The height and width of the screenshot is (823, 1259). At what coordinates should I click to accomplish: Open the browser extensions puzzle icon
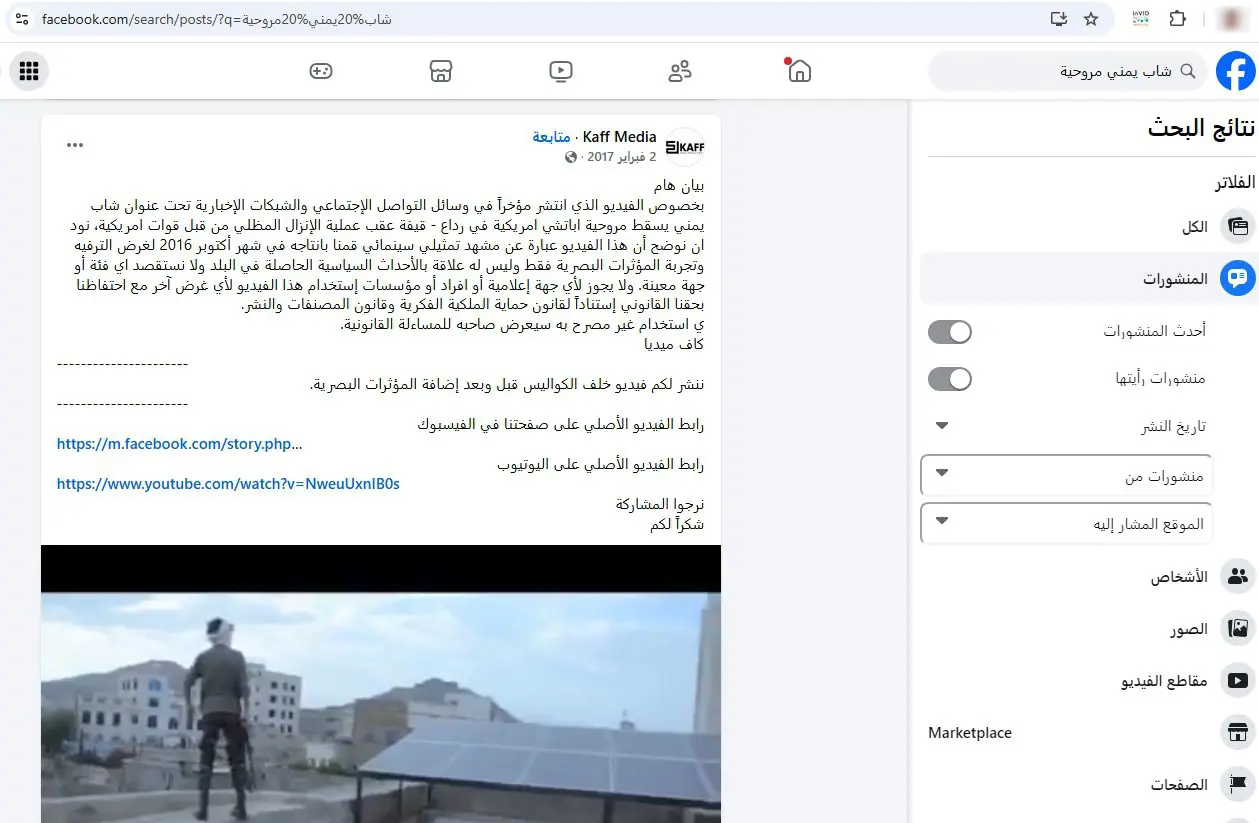1177,19
